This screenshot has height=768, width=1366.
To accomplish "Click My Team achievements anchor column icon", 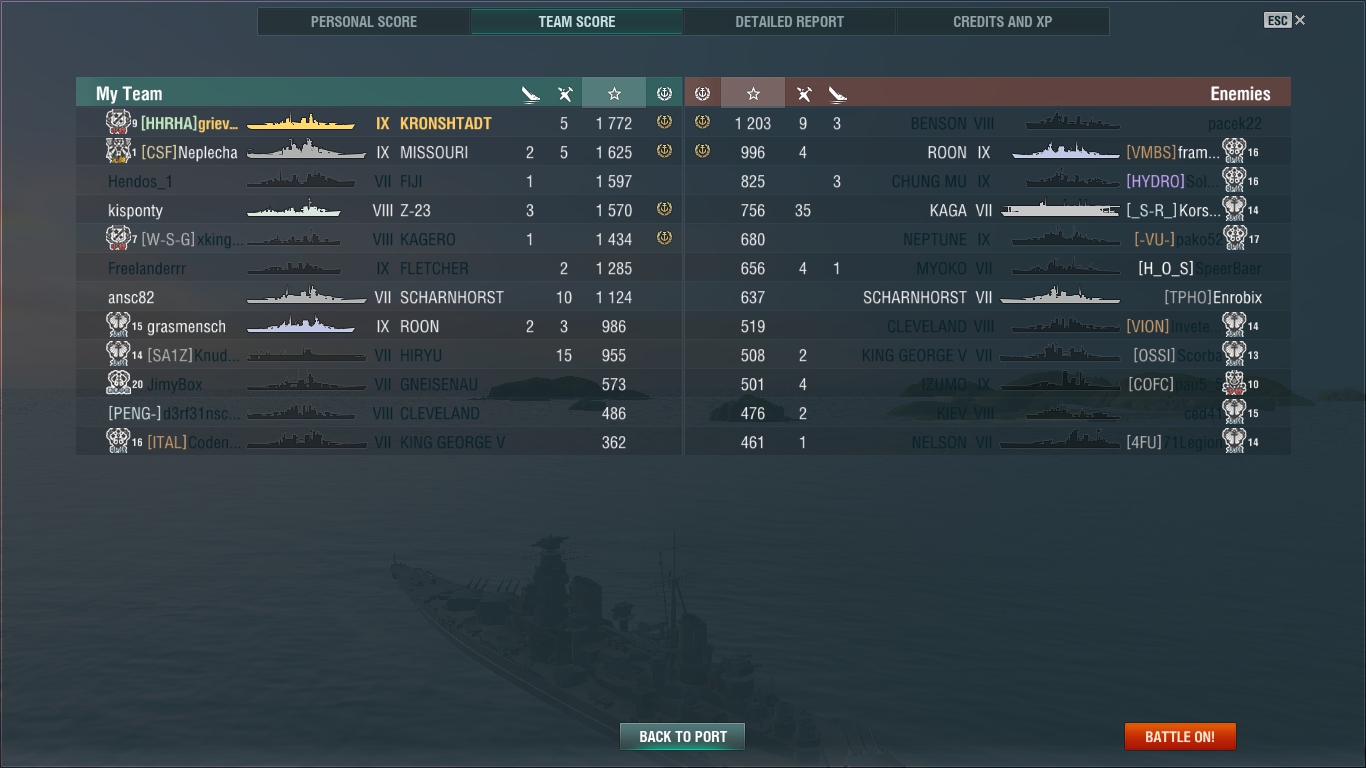I will [664, 93].
